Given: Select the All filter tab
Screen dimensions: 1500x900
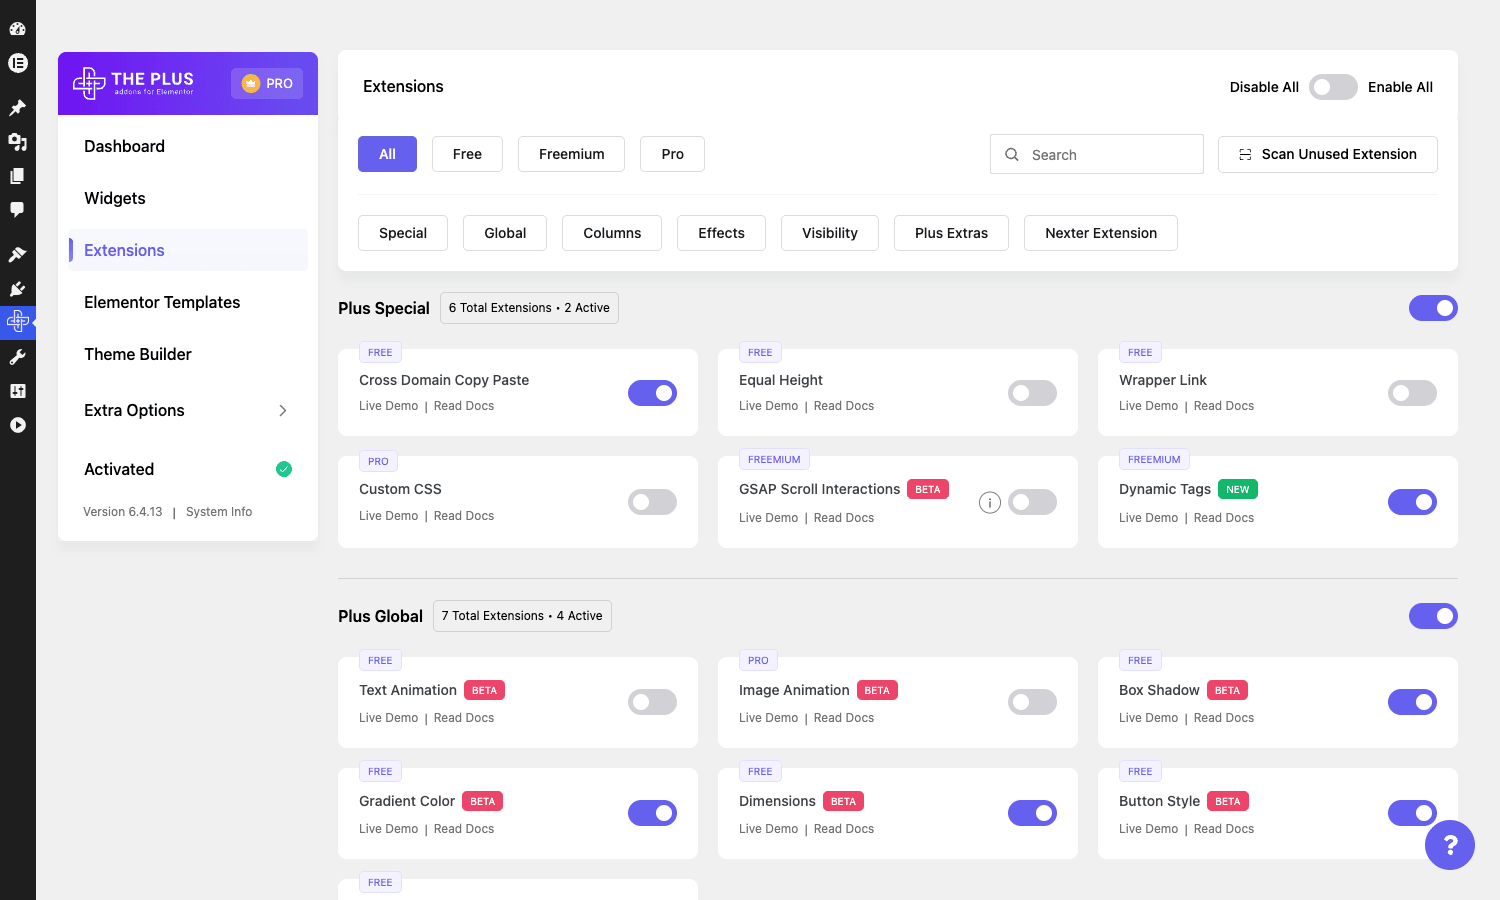Looking at the screenshot, I should [387, 154].
